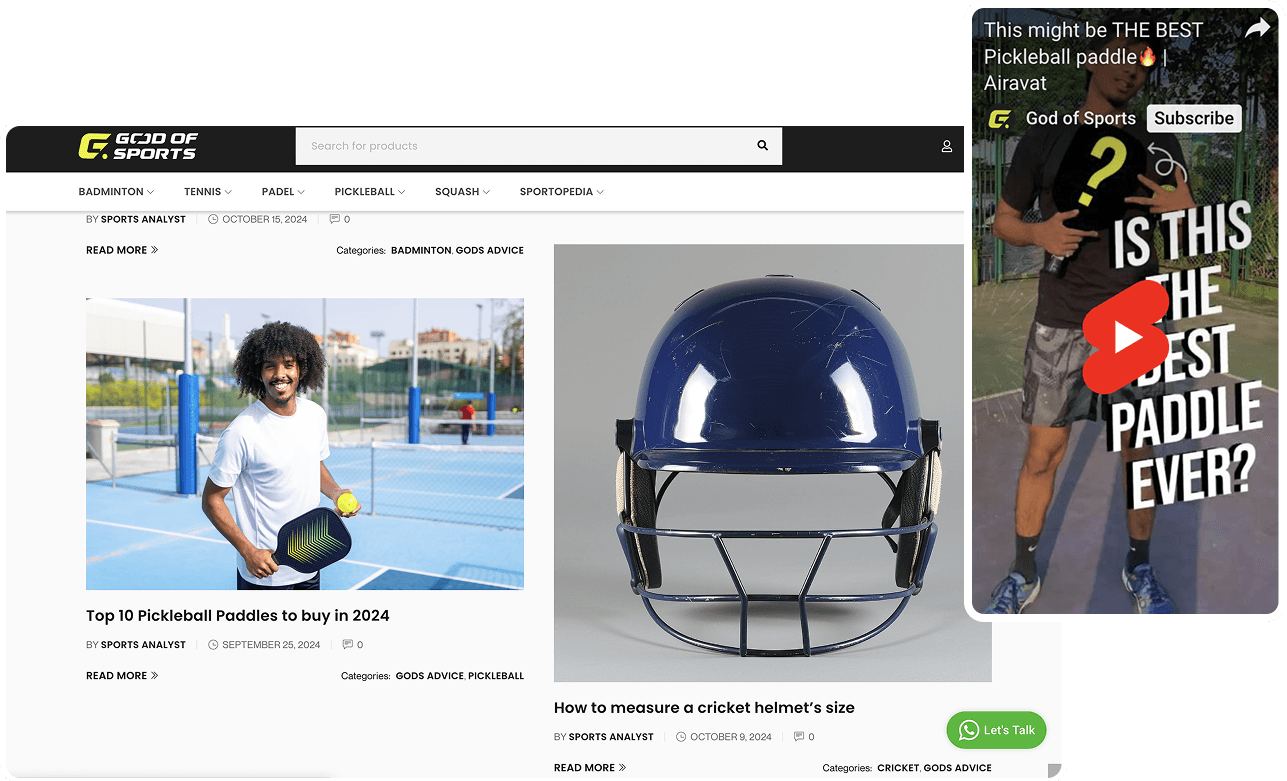1287x781 pixels.
Task: Select the Cricket category link
Action: pyautogui.click(x=898, y=768)
